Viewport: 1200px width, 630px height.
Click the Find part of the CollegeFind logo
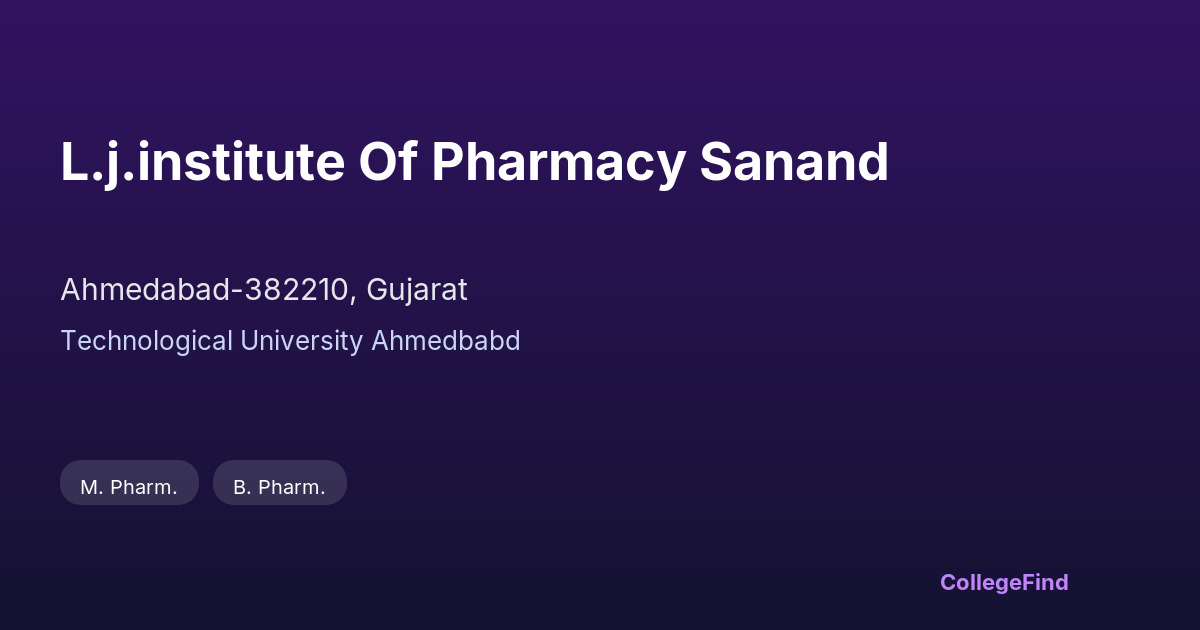click(x=1043, y=582)
